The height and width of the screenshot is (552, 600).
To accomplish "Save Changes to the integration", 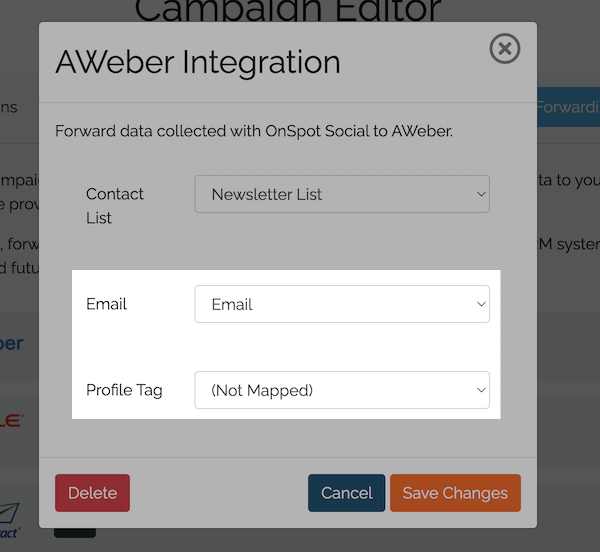I will point(455,493).
